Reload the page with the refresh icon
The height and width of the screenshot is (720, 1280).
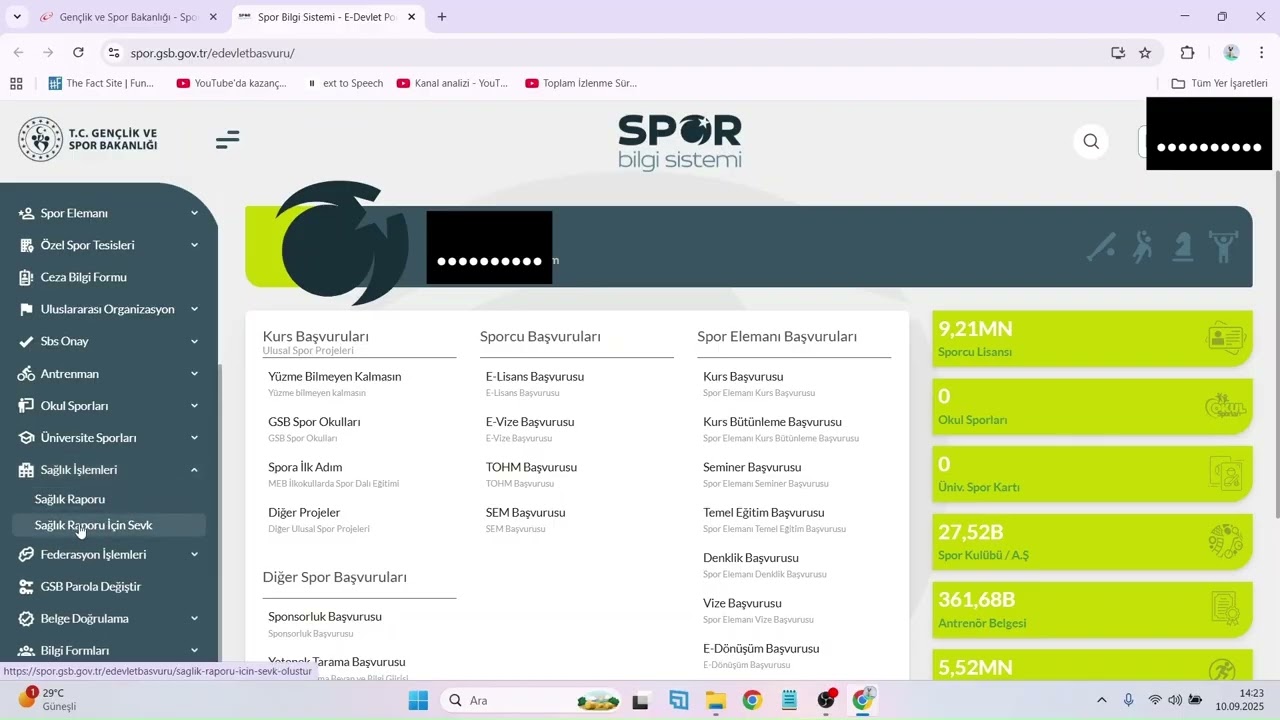pyautogui.click(x=78, y=53)
